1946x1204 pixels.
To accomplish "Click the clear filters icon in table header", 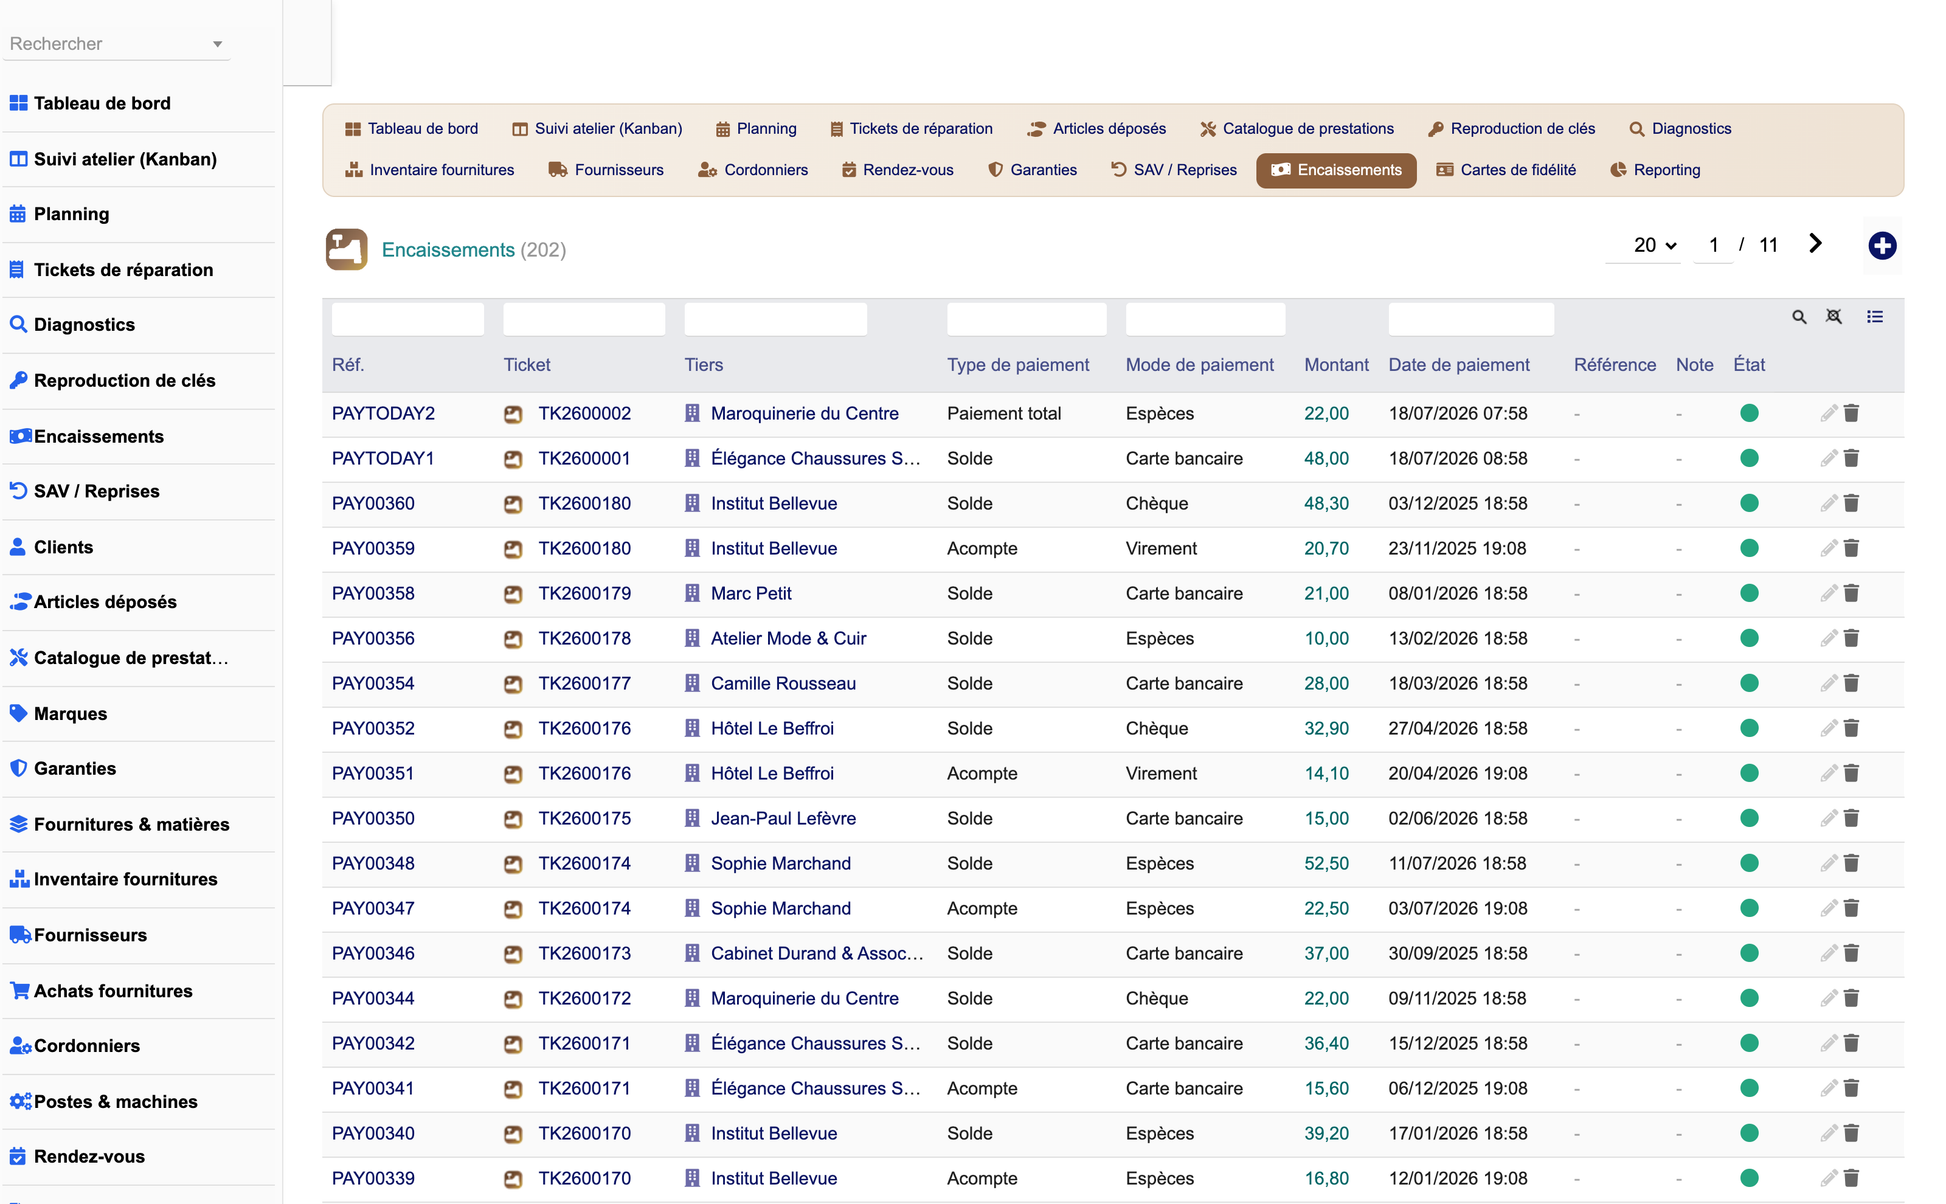I will pyautogui.click(x=1834, y=317).
